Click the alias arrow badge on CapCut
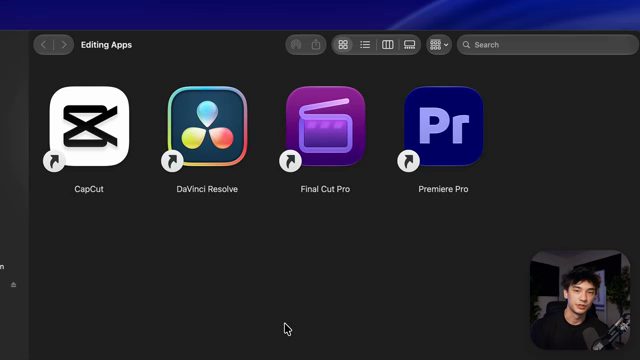Image resolution: width=640 pixels, height=360 pixels. (x=54, y=161)
